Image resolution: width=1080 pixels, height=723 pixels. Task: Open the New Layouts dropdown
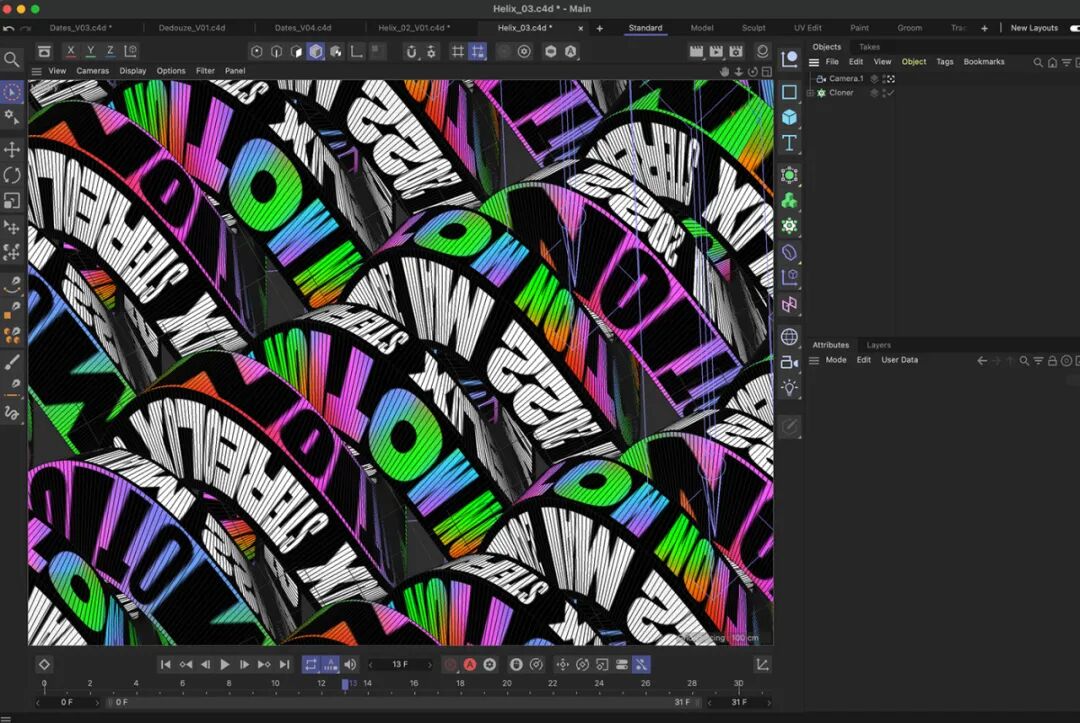tap(1034, 28)
